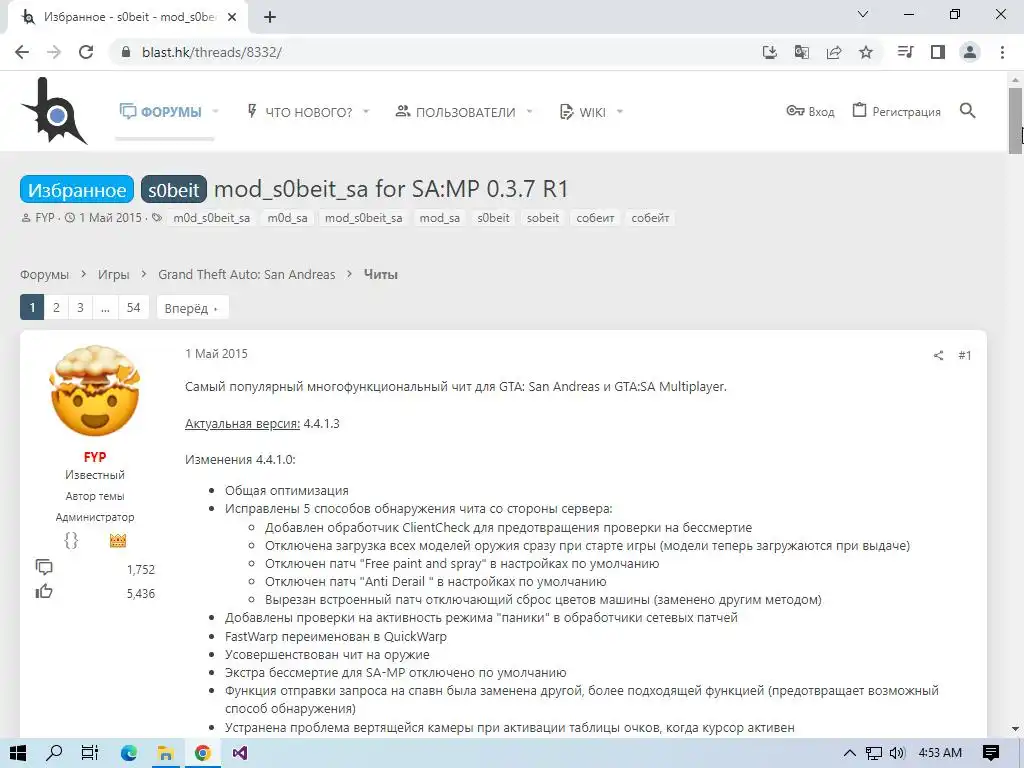Open tag собейт
The width and height of the screenshot is (1024, 768).
[x=650, y=218]
